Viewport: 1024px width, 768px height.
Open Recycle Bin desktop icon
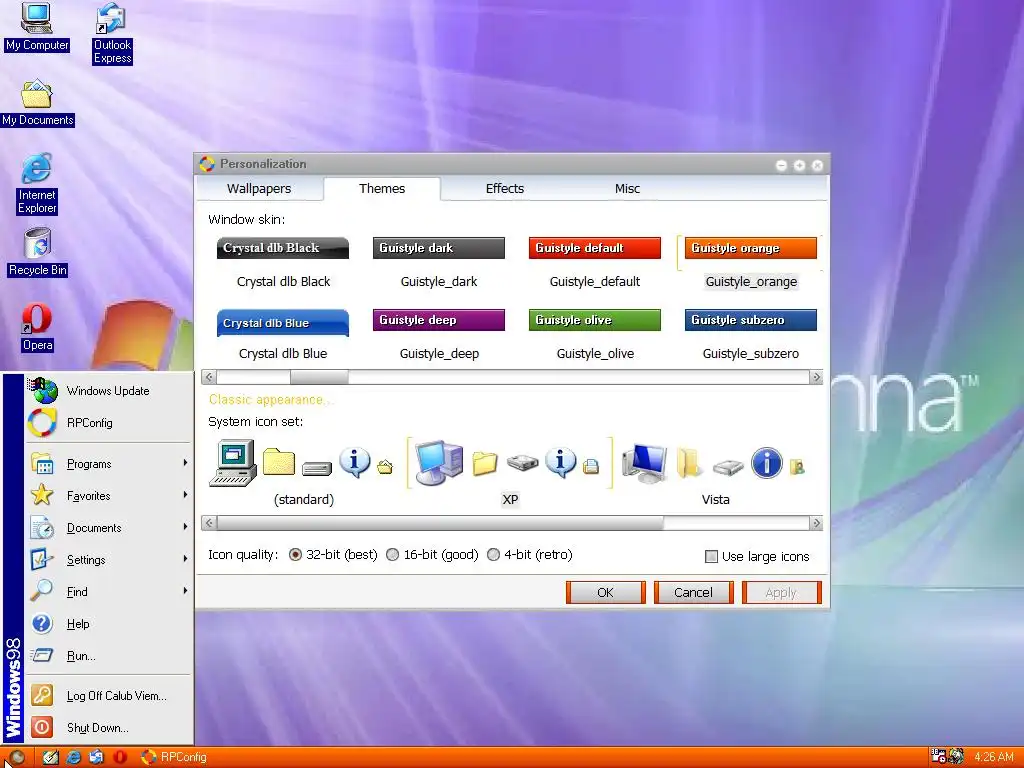[37, 253]
